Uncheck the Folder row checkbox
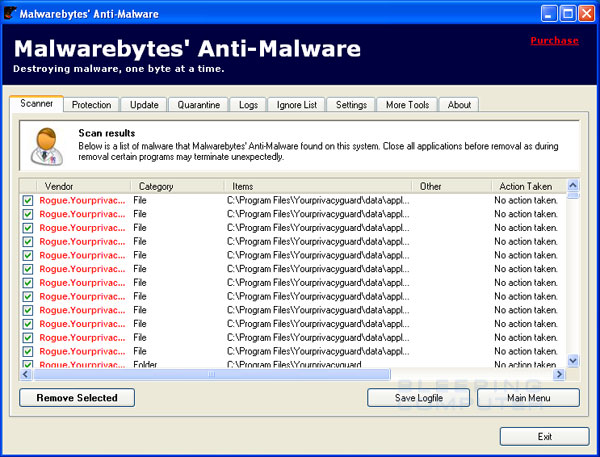Image resolution: width=600 pixels, height=457 pixels. coord(28,364)
